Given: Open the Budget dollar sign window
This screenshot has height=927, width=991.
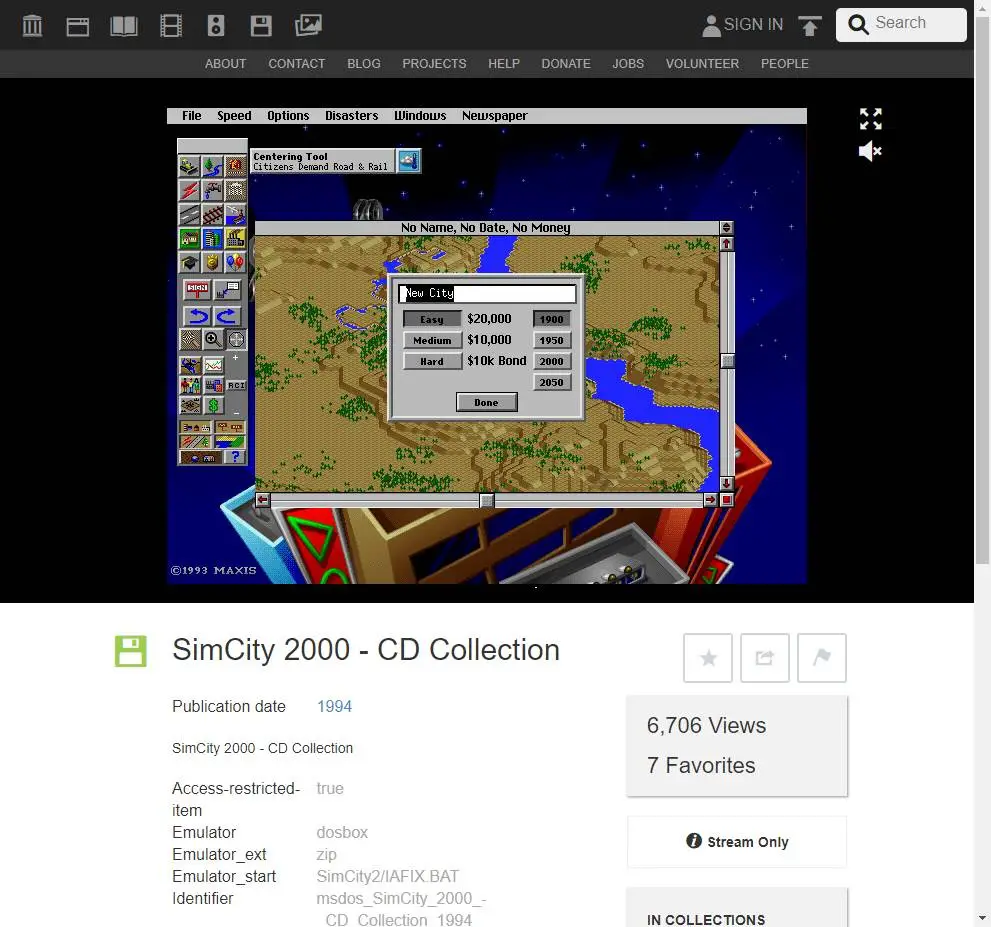Looking at the screenshot, I should 214,406.
